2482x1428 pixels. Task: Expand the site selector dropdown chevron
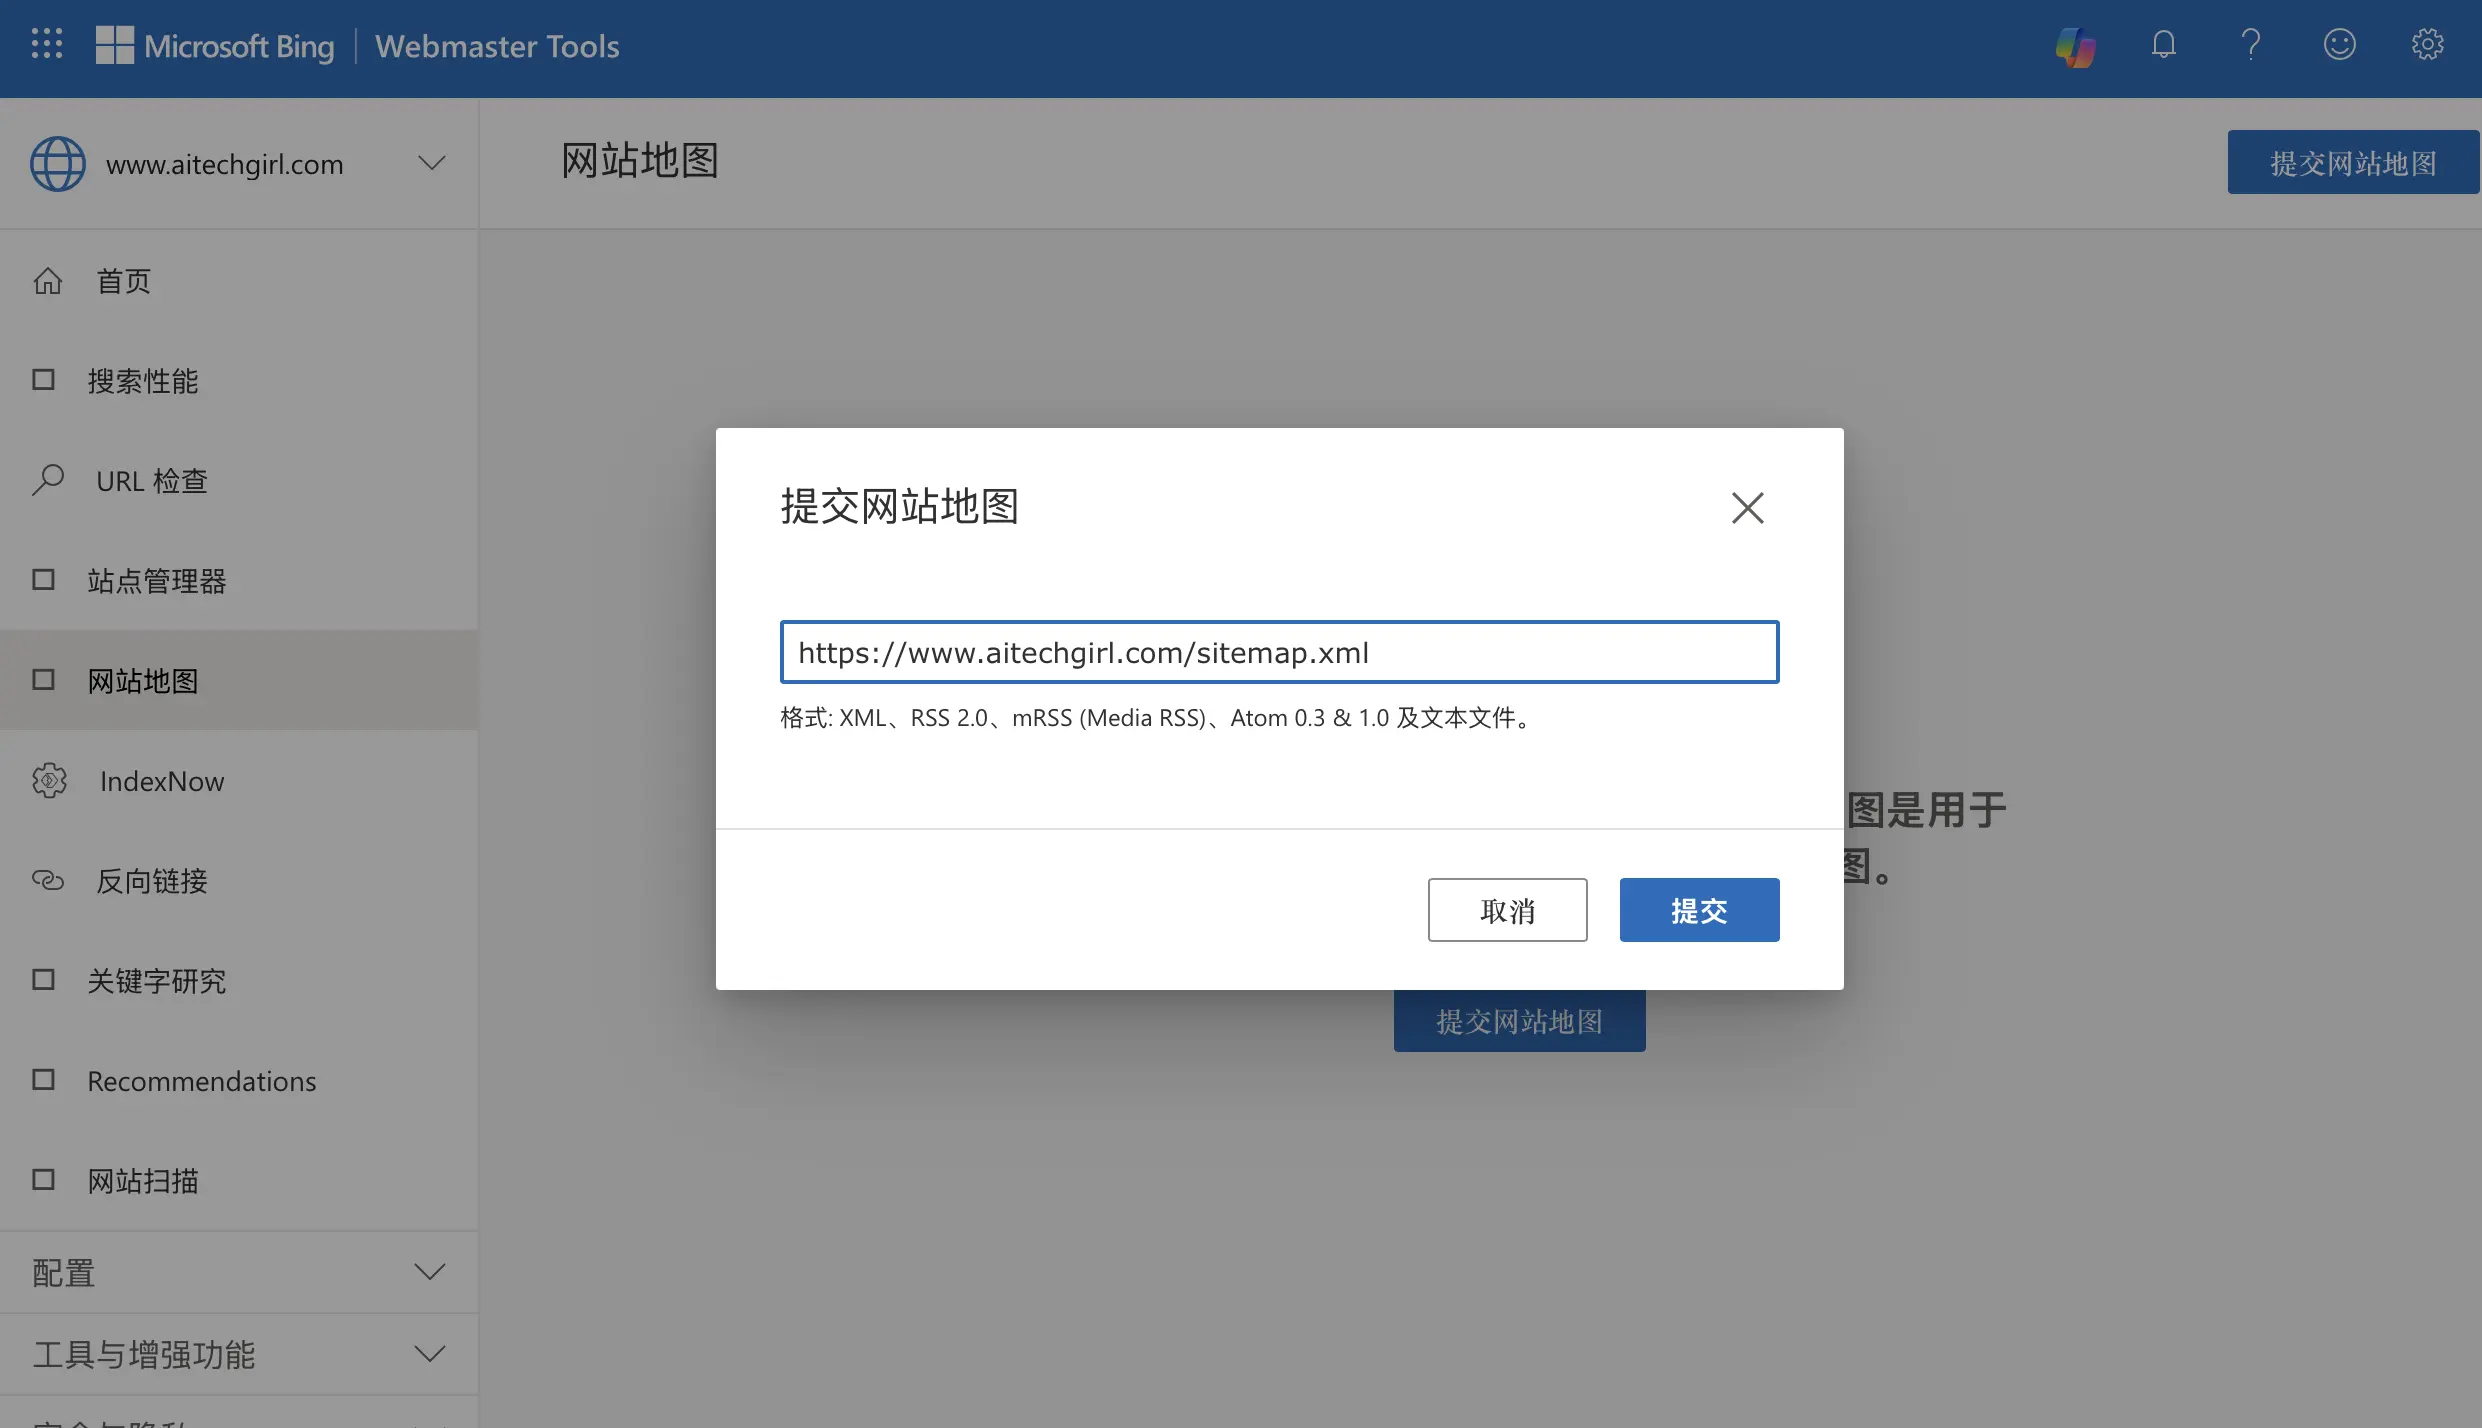click(431, 163)
